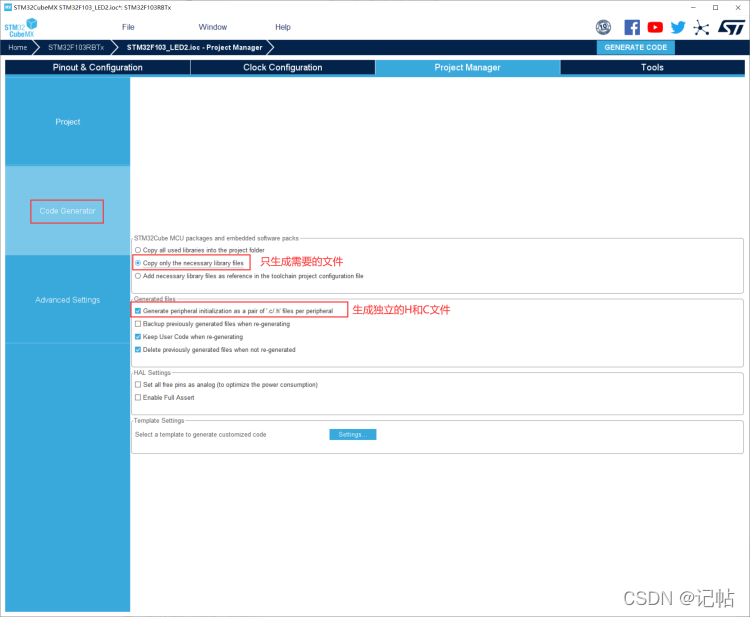Open the ST YouTube channel icon
This screenshot has width=750, height=617.
(x=655, y=27)
